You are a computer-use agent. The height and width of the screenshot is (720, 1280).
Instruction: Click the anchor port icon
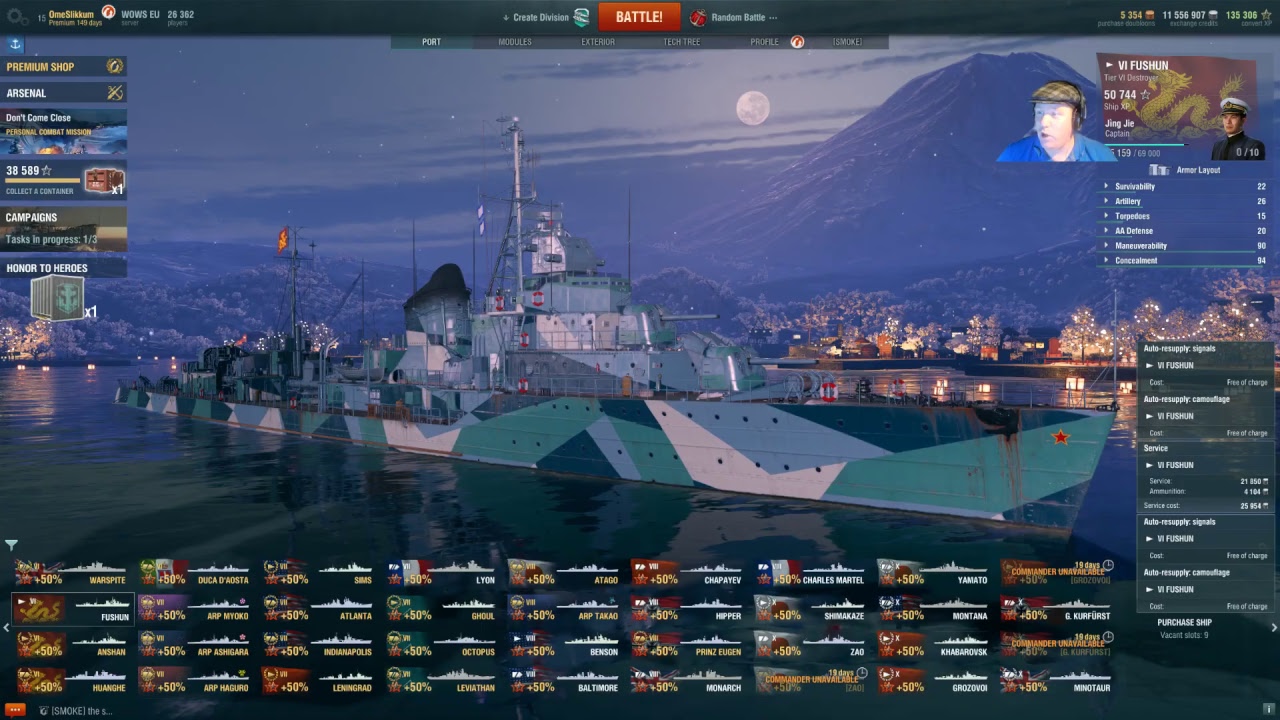coord(15,44)
